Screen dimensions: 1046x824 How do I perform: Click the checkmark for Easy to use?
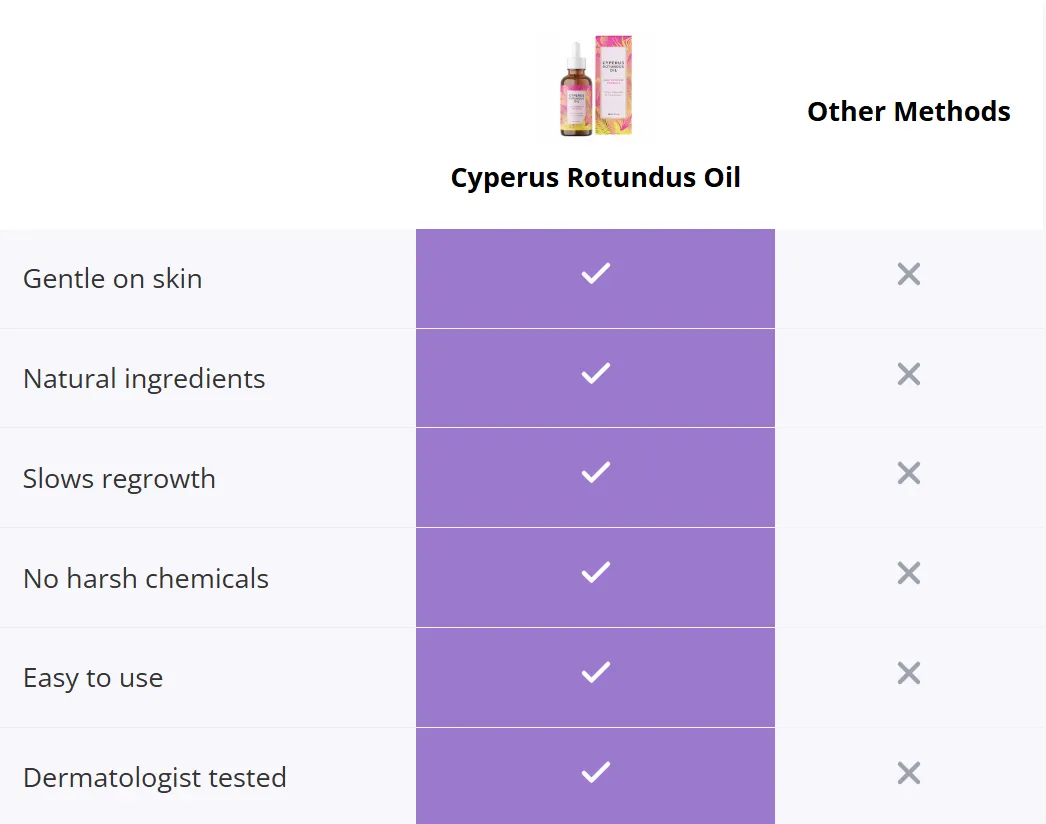coord(596,673)
